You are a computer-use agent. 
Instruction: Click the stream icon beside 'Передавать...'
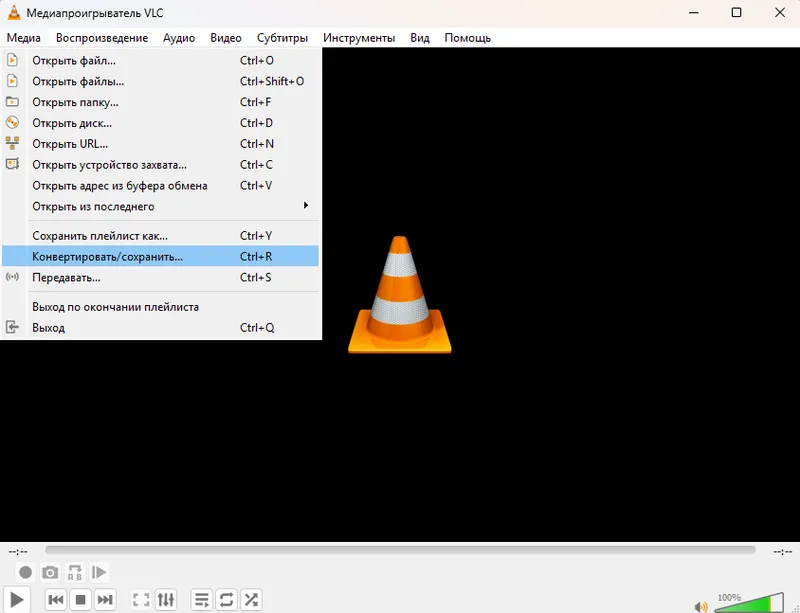(x=12, y=277)
